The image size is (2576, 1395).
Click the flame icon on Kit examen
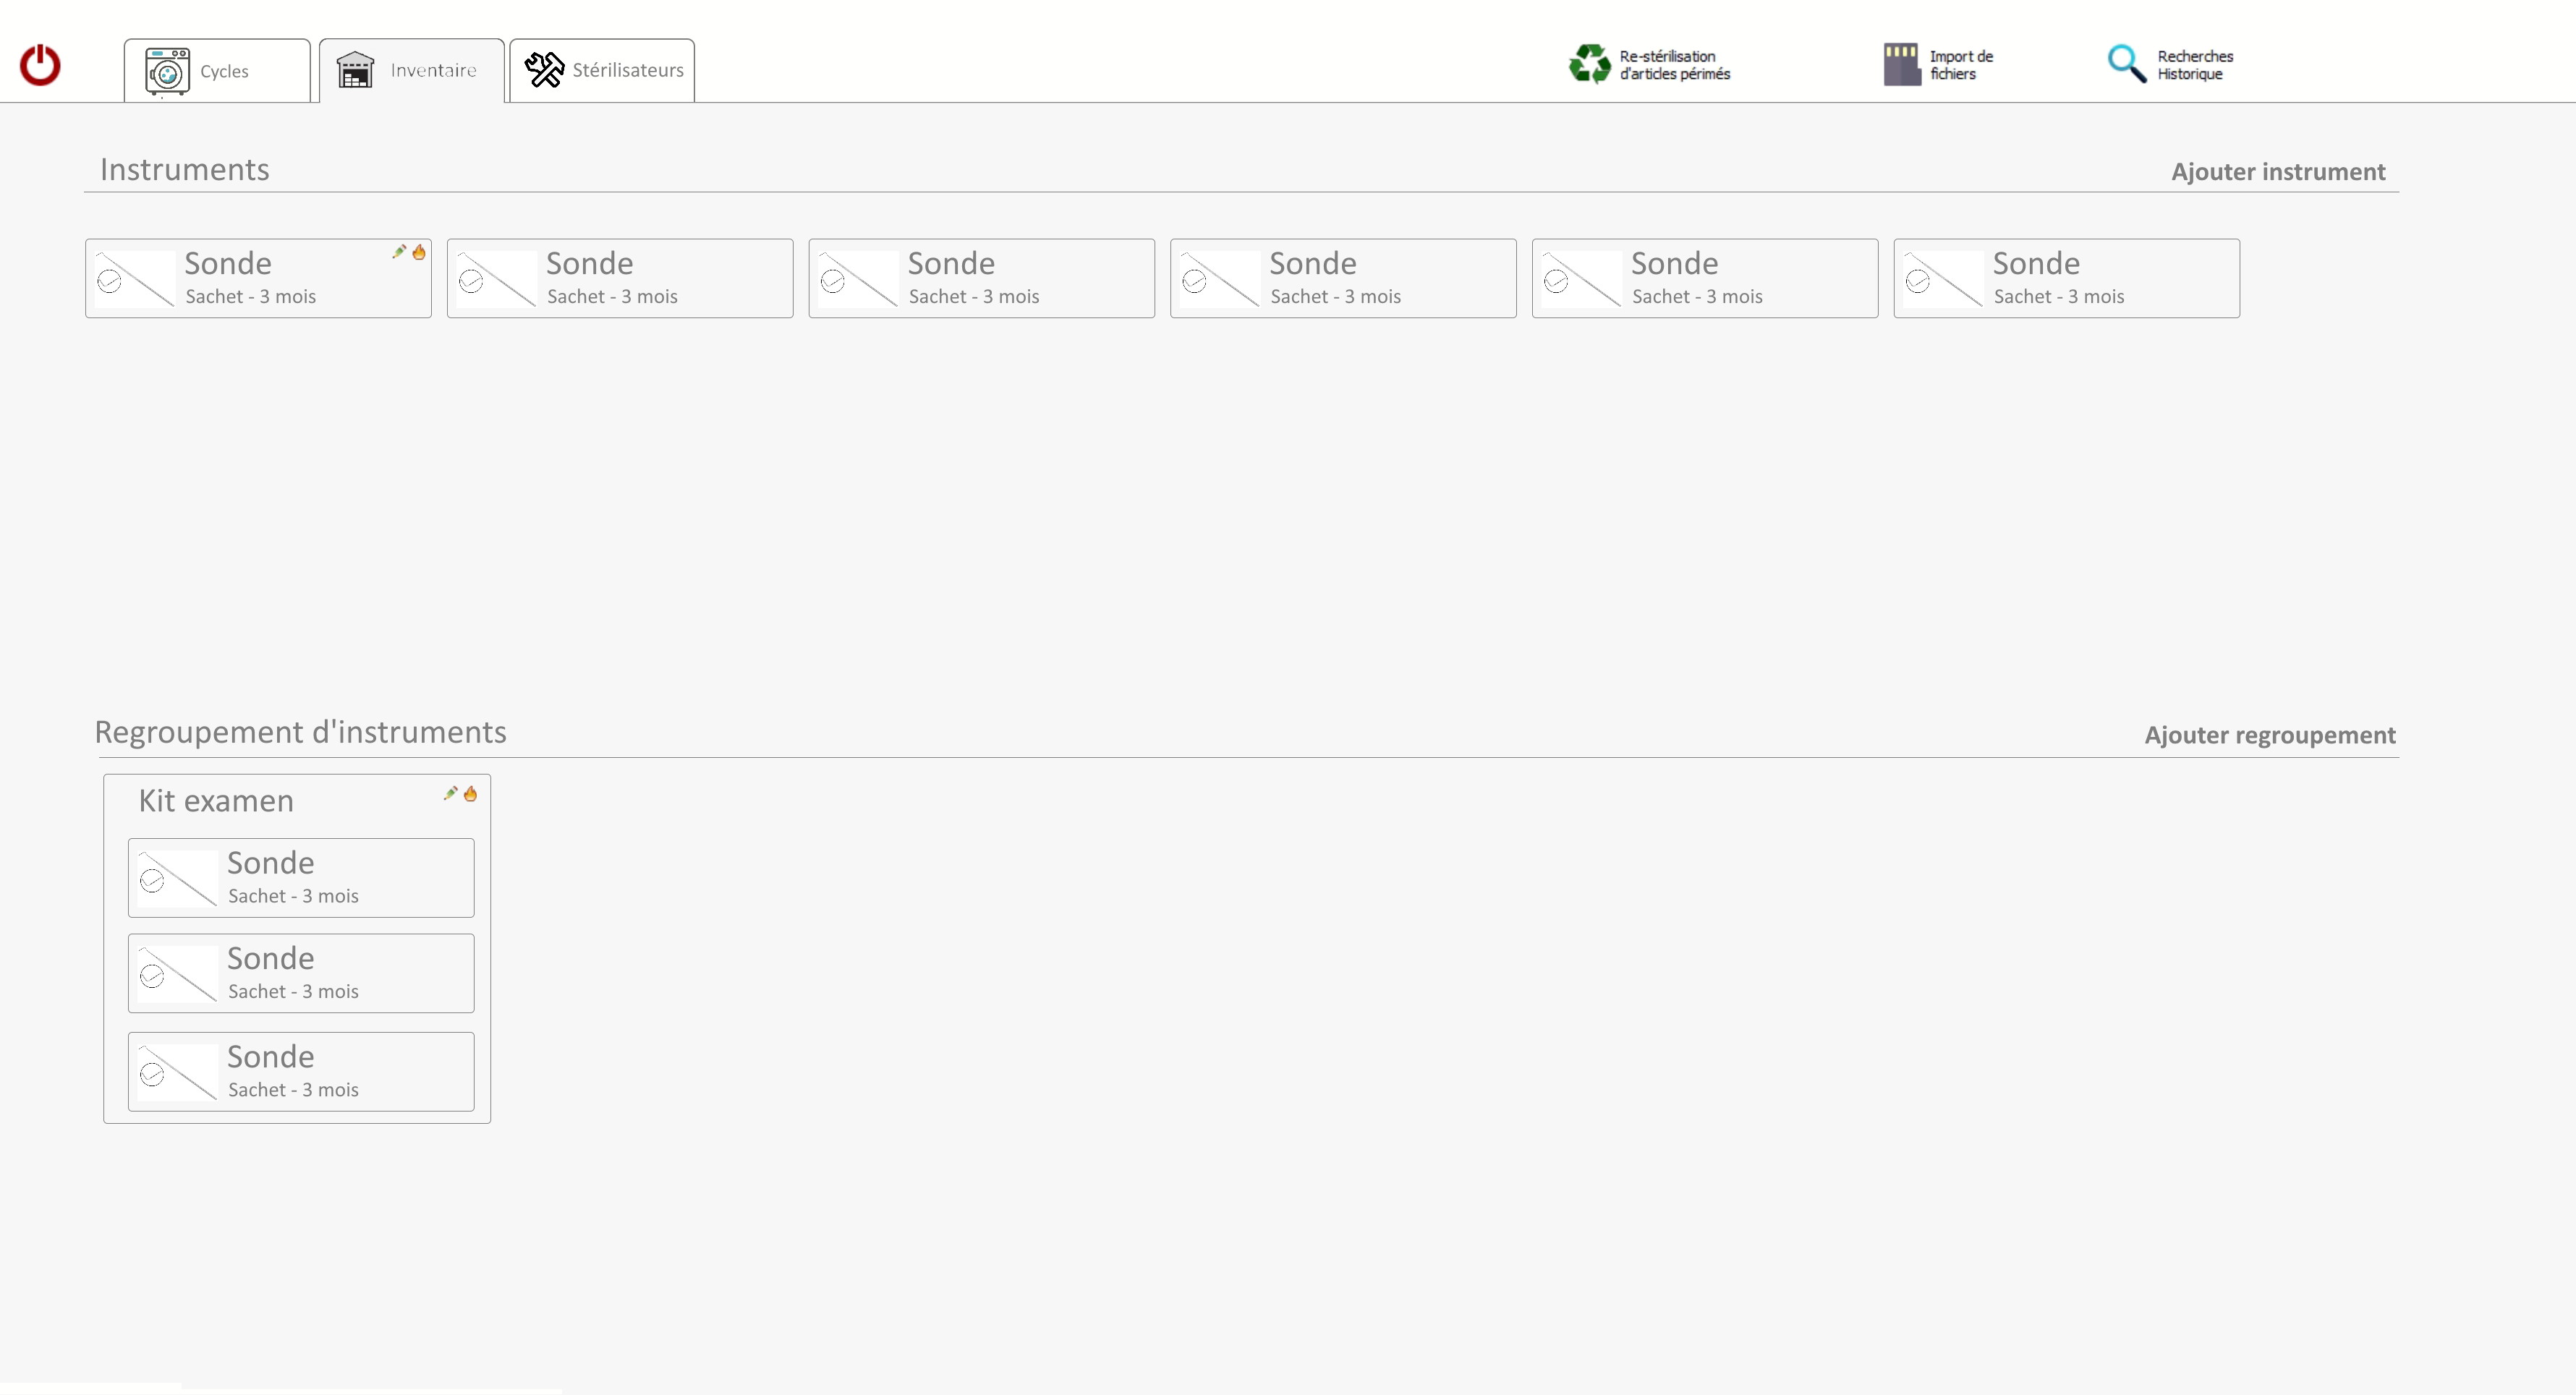470,793
